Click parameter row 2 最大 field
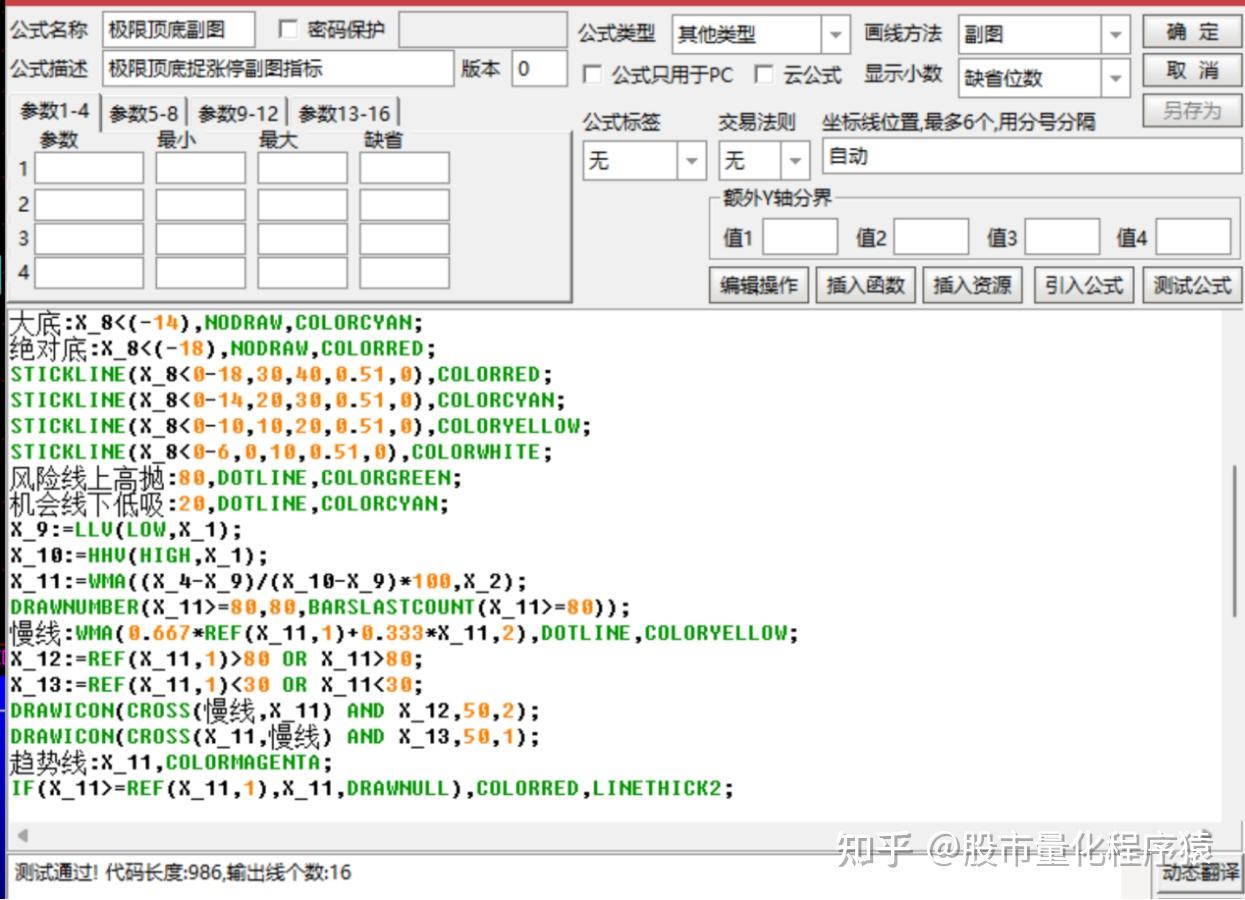Screen dimensions: 1245x900 pyautogui.click(x=302, y=205)
